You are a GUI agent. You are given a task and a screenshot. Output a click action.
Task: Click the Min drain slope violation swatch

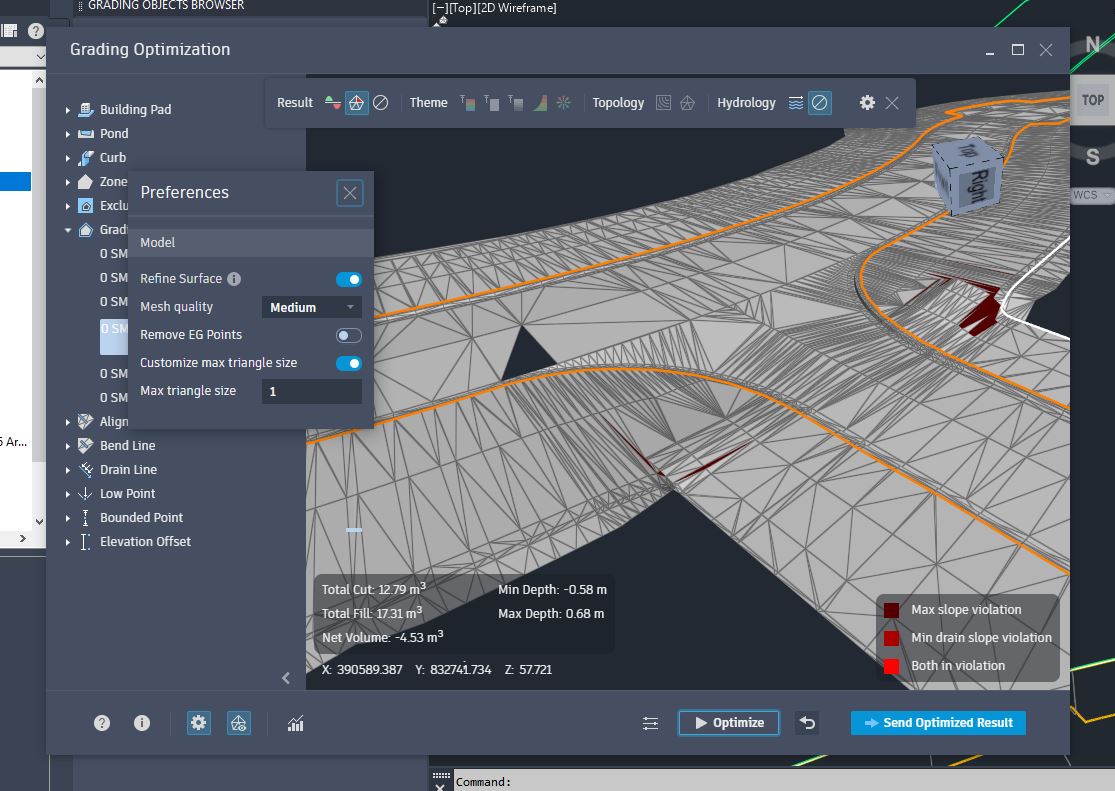(891, 638)
